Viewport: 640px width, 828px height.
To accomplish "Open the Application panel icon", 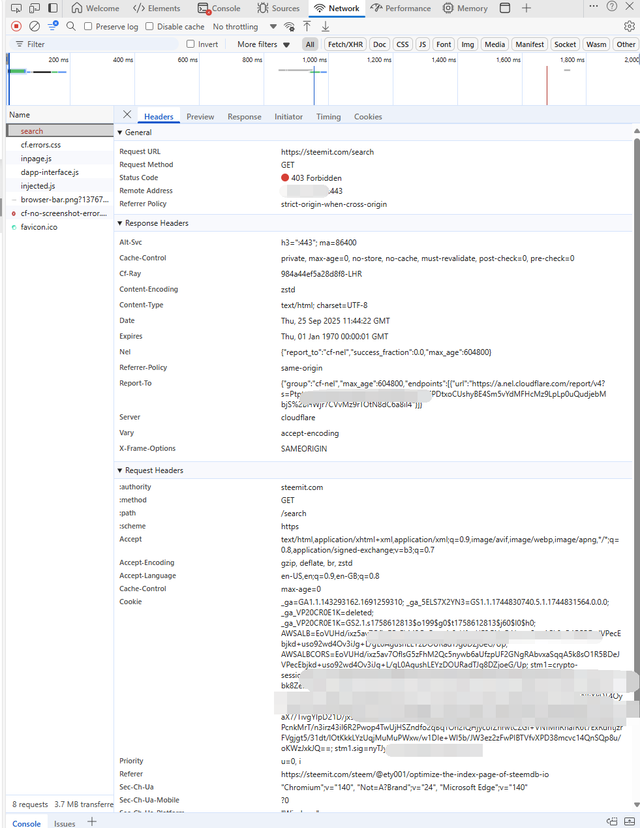I will 505,8.
